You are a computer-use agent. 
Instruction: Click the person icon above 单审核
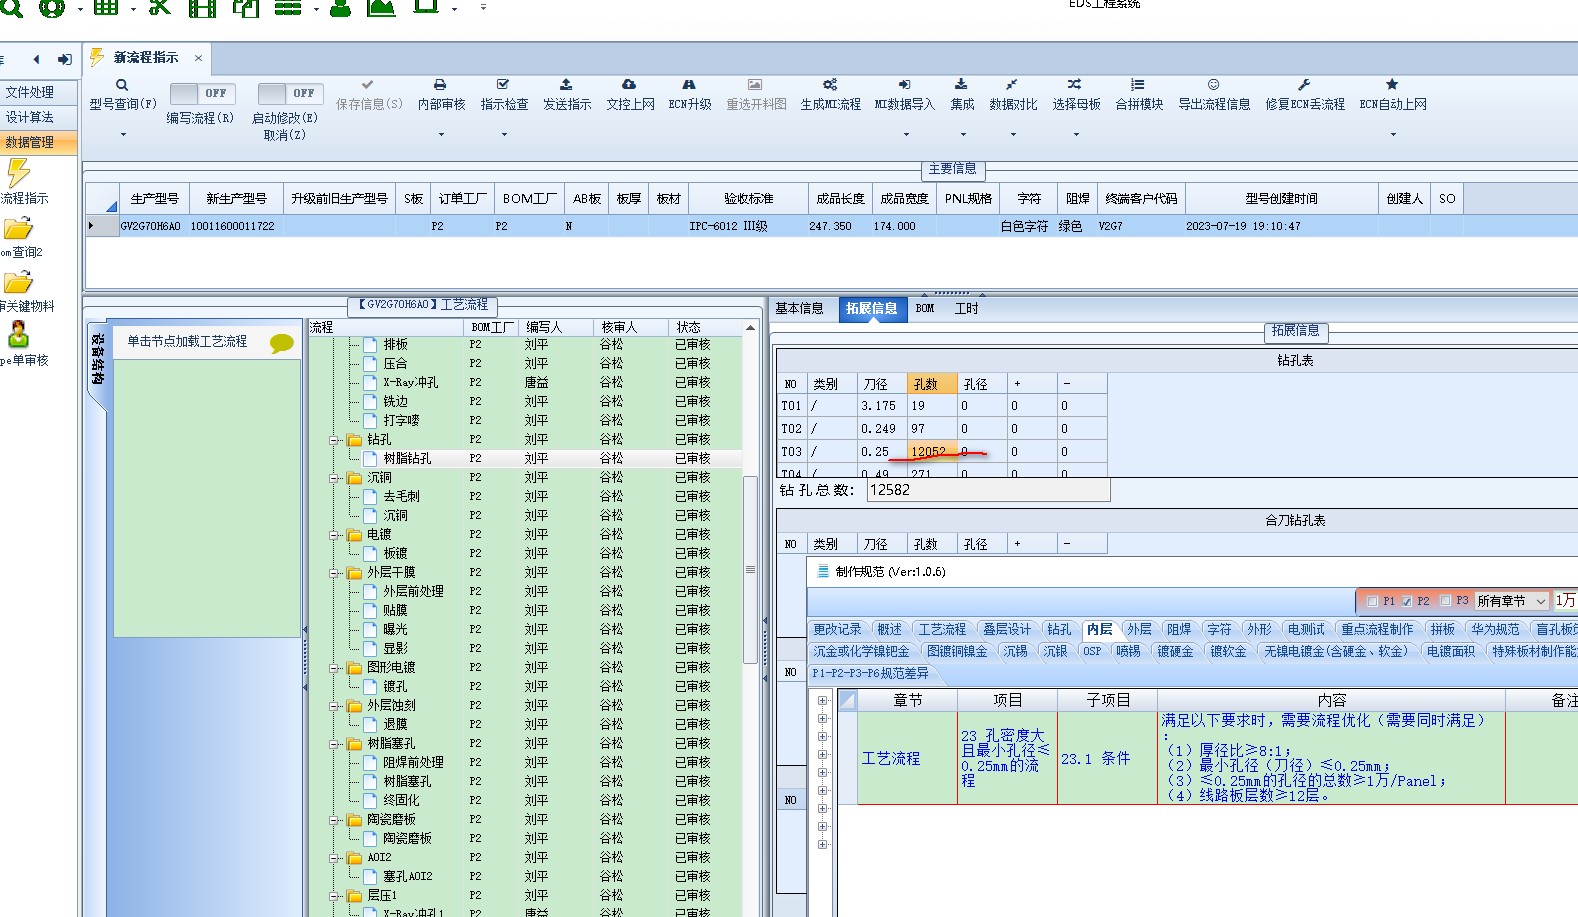click(x=18, y=334)
